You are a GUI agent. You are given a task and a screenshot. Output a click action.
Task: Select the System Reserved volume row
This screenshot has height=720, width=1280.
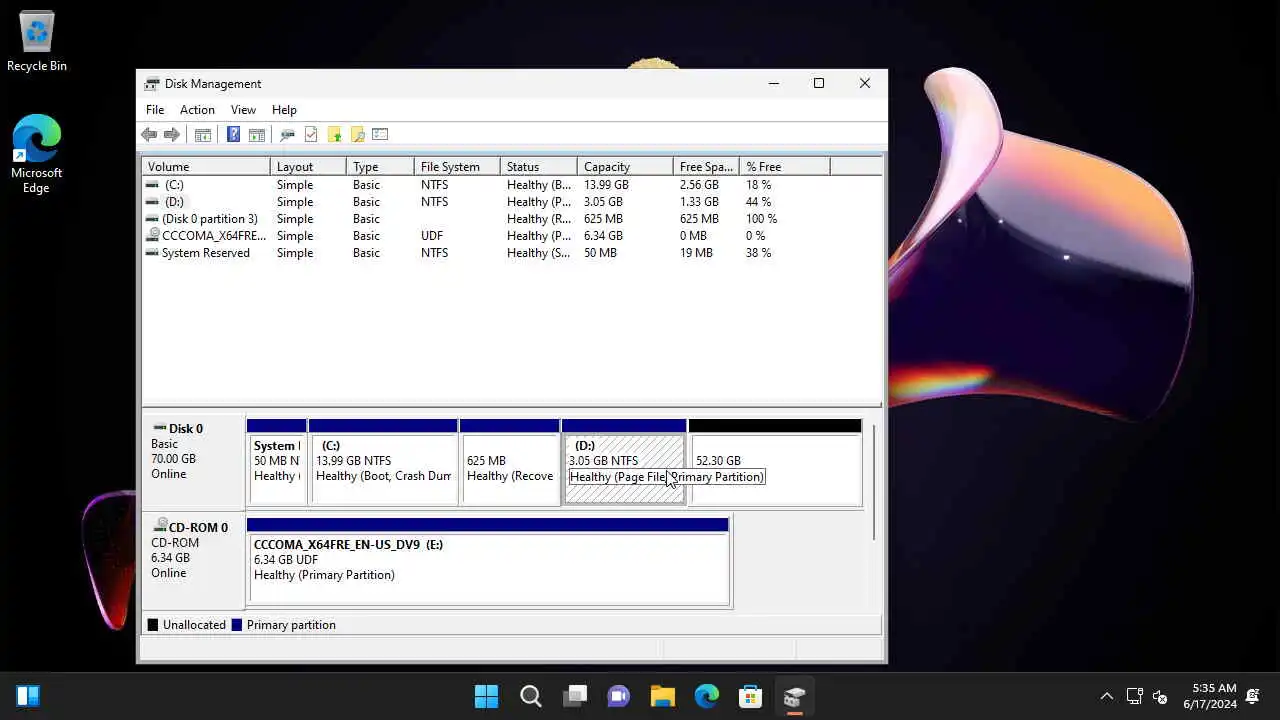[511, 253]
